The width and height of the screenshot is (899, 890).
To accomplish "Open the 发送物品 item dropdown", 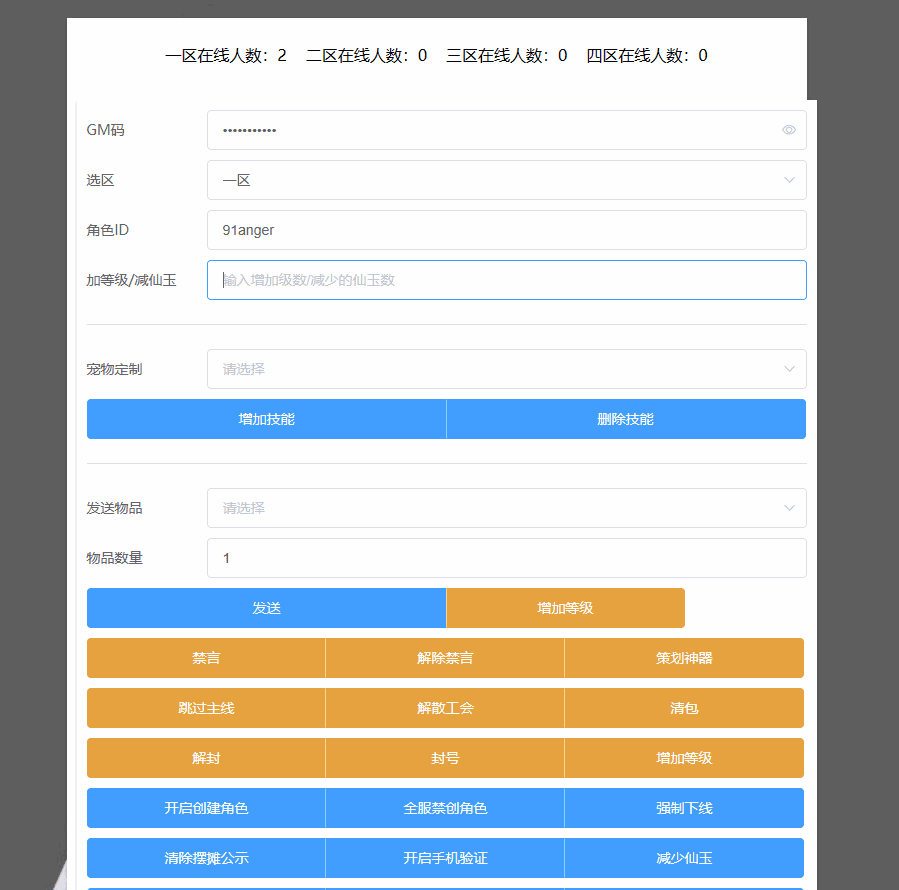I will 506,508.
